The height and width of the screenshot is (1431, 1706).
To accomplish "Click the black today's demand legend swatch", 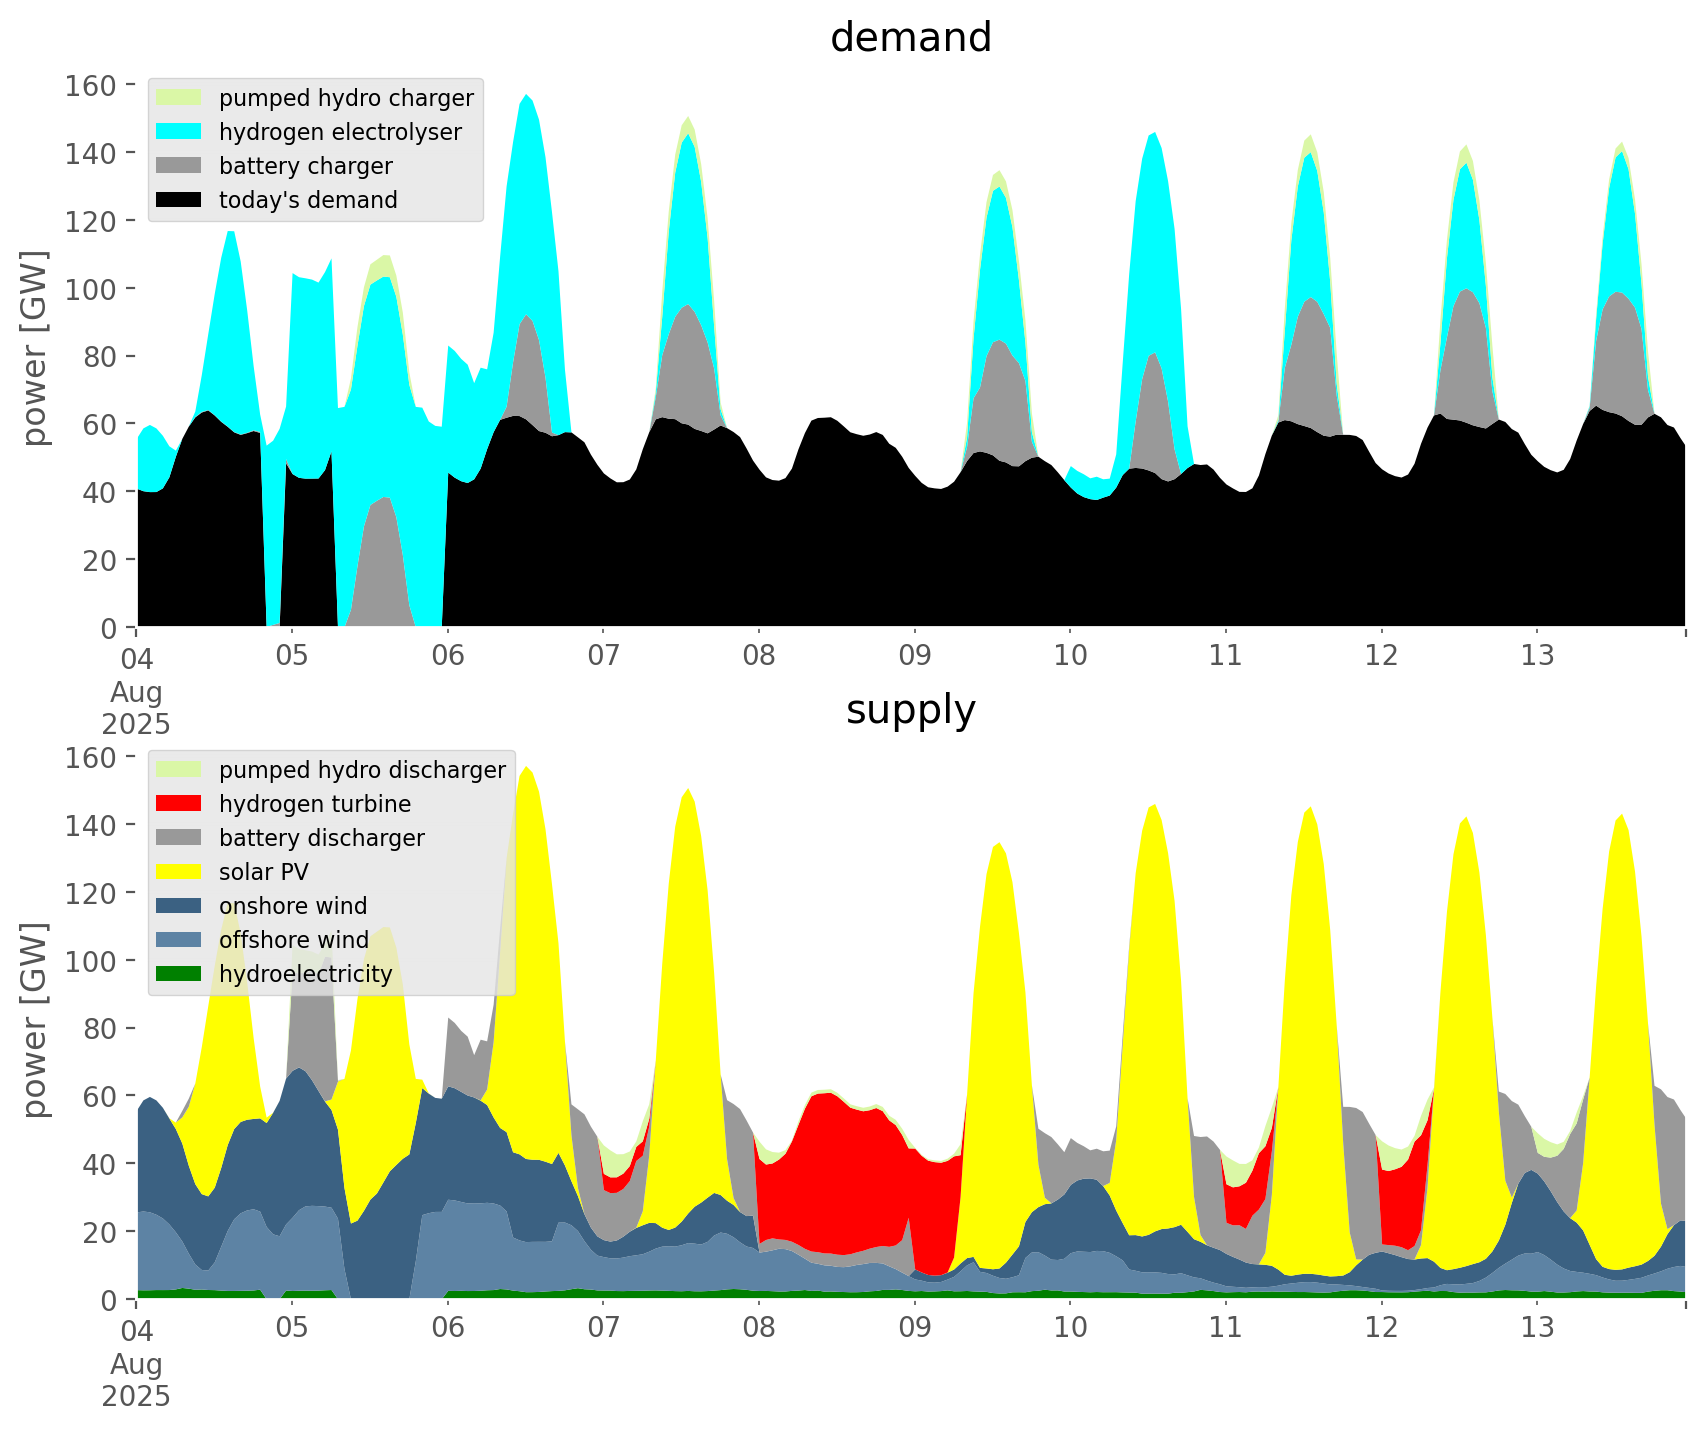I will 179,200.
